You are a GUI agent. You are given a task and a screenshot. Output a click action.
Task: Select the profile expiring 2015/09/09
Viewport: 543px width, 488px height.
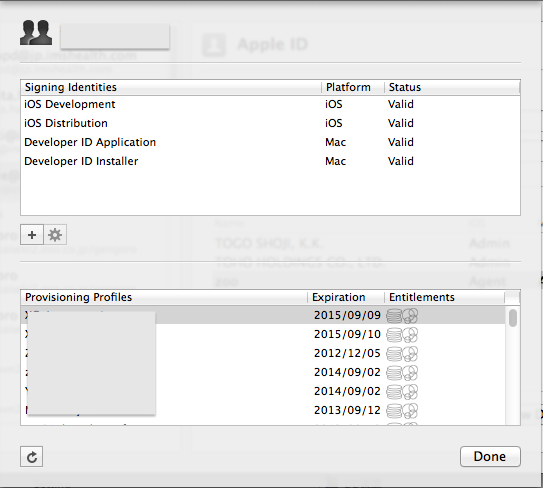(x=263, y=315)
